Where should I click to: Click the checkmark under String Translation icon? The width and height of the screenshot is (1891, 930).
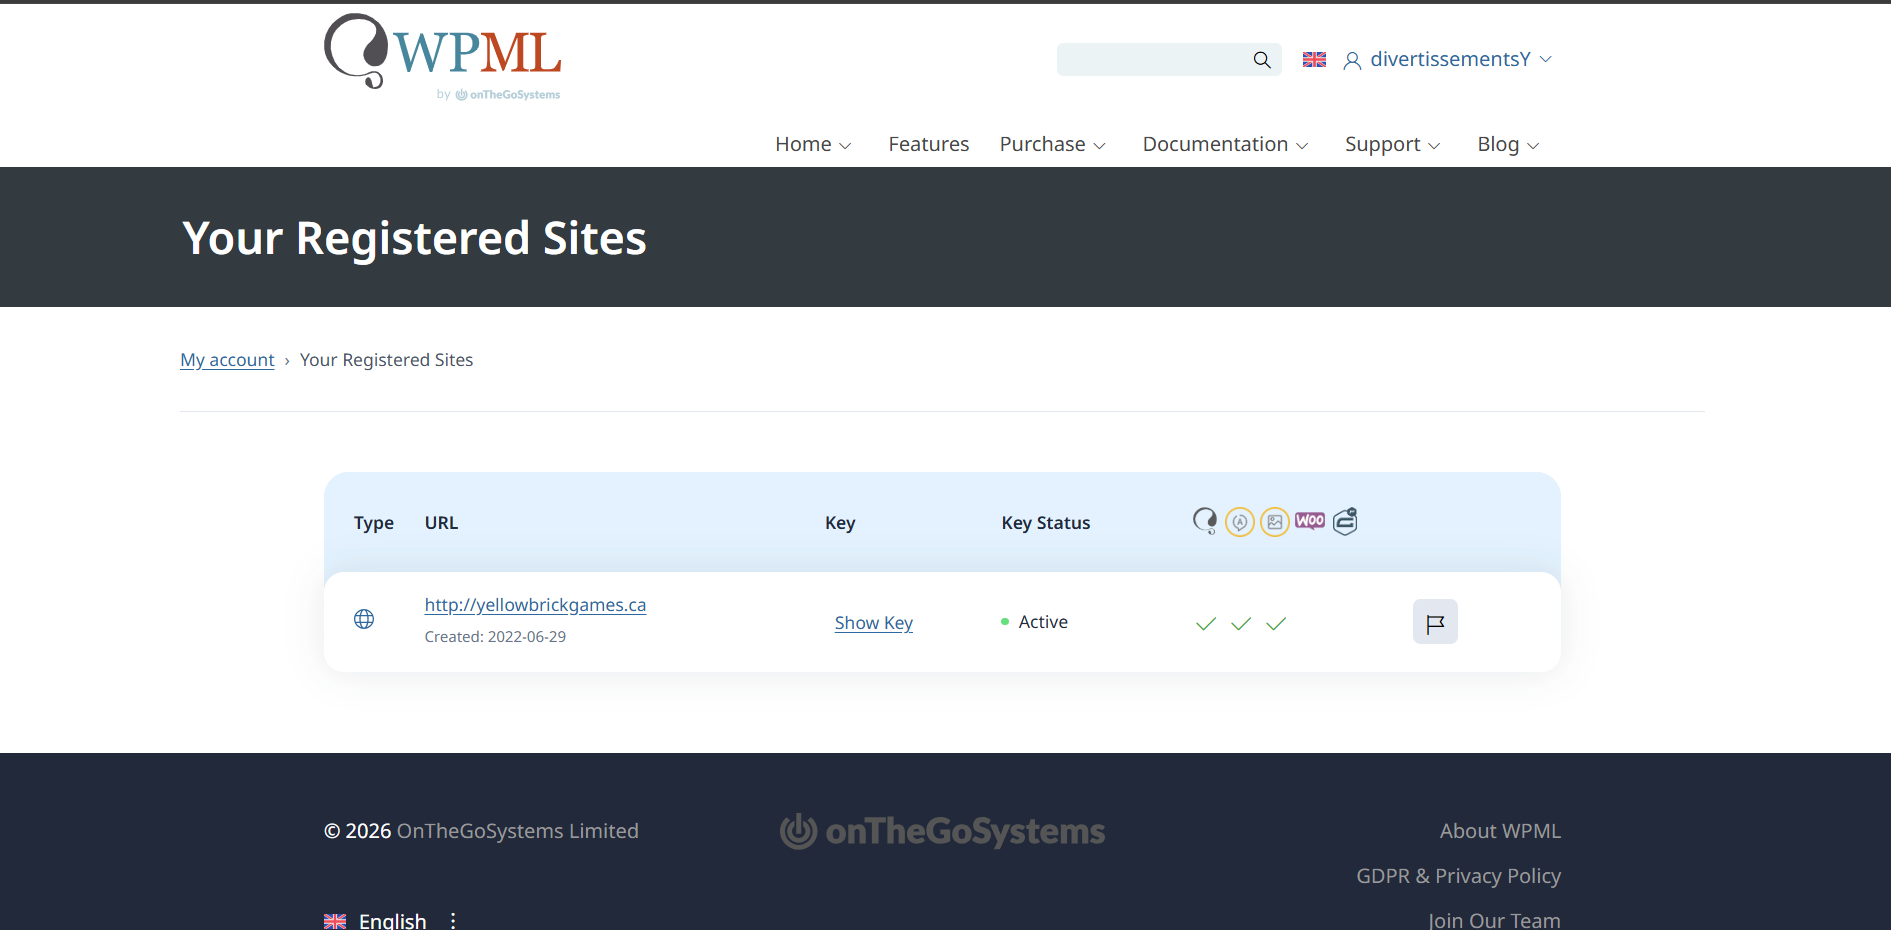1241,624
